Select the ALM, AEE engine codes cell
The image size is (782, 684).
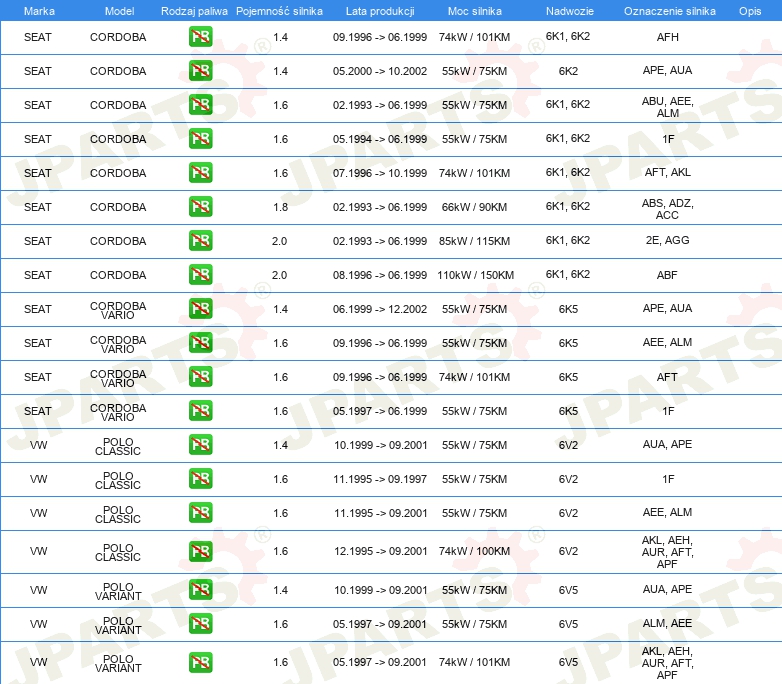coord(667,623)
